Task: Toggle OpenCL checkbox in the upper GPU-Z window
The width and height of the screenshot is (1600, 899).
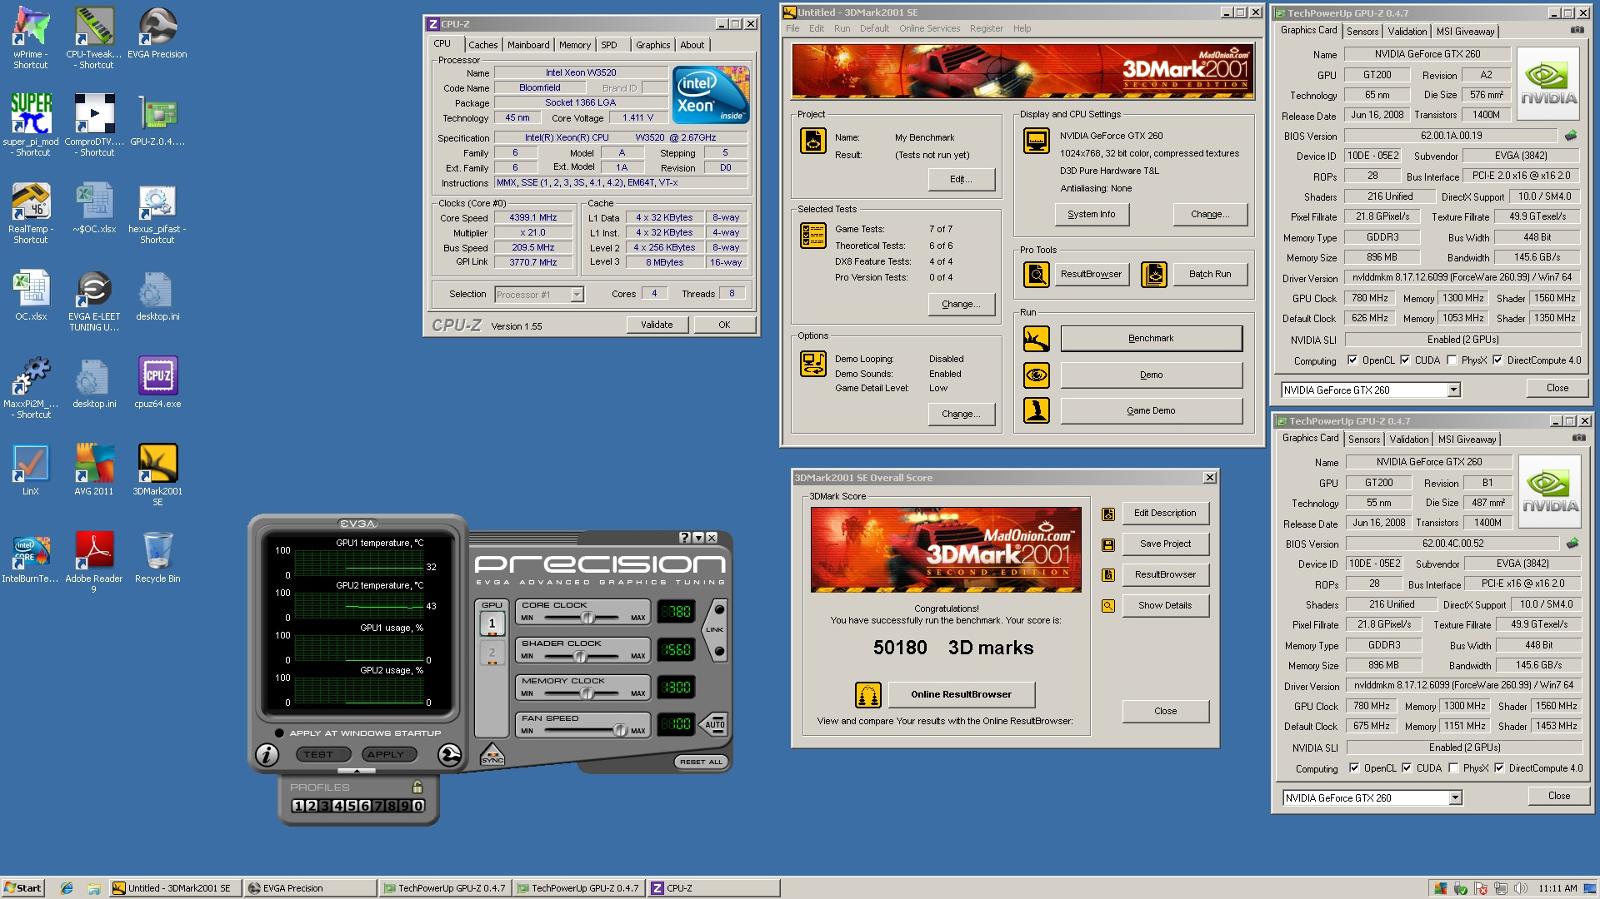Action: (x=1352, y=360)
